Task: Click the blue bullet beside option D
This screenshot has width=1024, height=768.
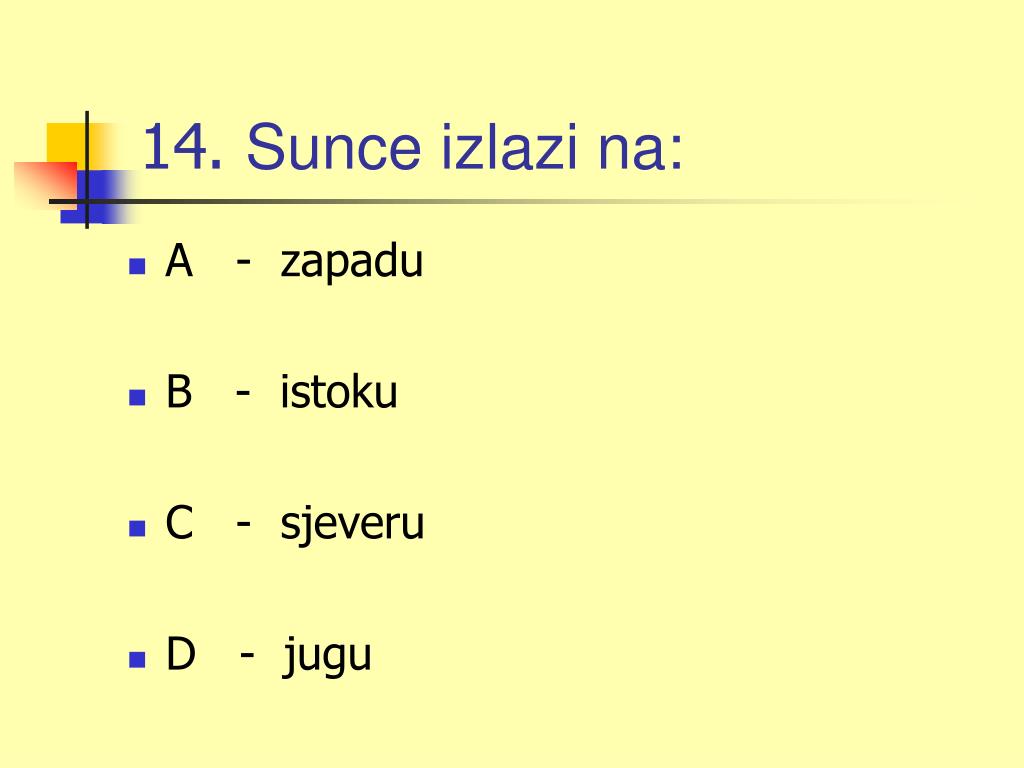Action: (137, 659)
